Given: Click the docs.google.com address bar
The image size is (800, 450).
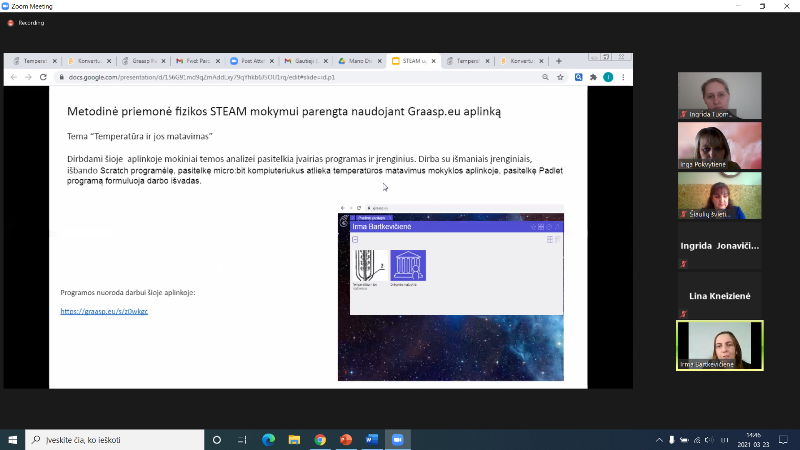Looking at the screenshot, I should point(300,77).
